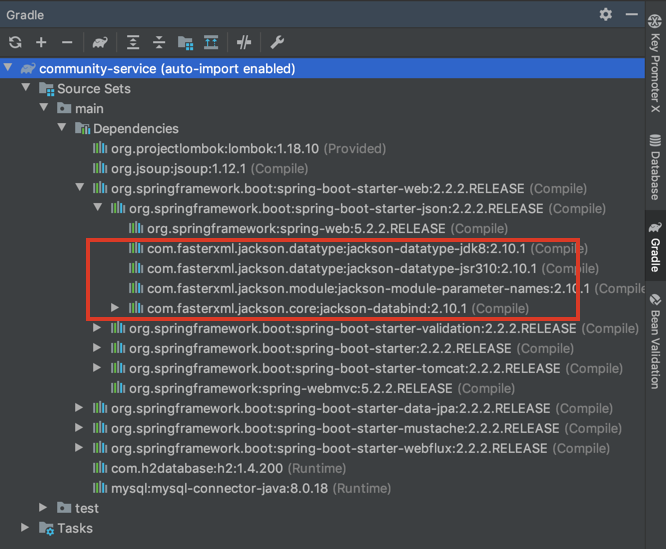The image size is (666, 549).
Task: Expand the Tasks node
Action: click(x=25, y=527)
